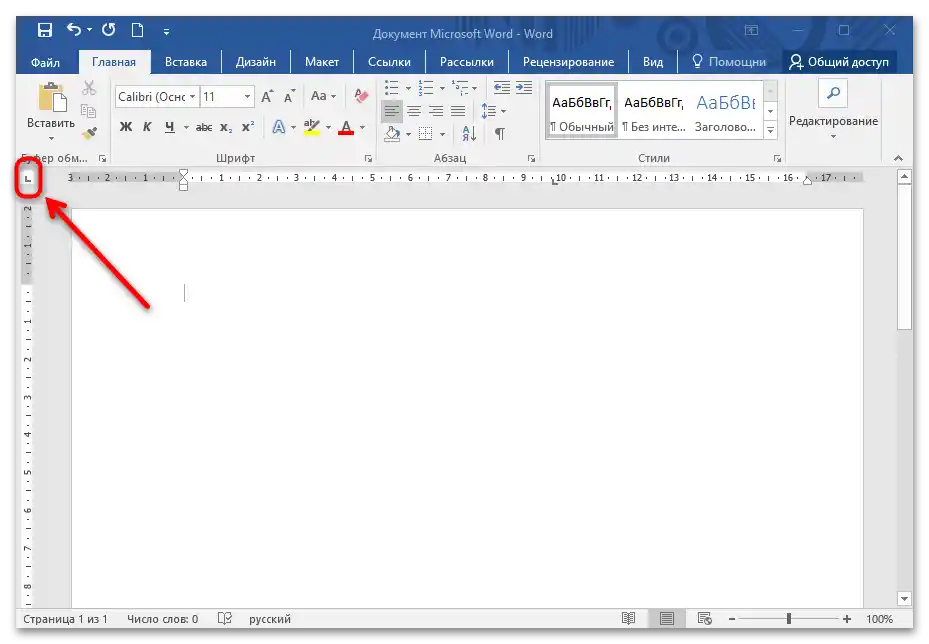Image resolution: width=929 pixels, height=644 pixels.
Task: Paste with the Вставить clipboard icon
Action: pyautogui.click(x=52, y=98)
